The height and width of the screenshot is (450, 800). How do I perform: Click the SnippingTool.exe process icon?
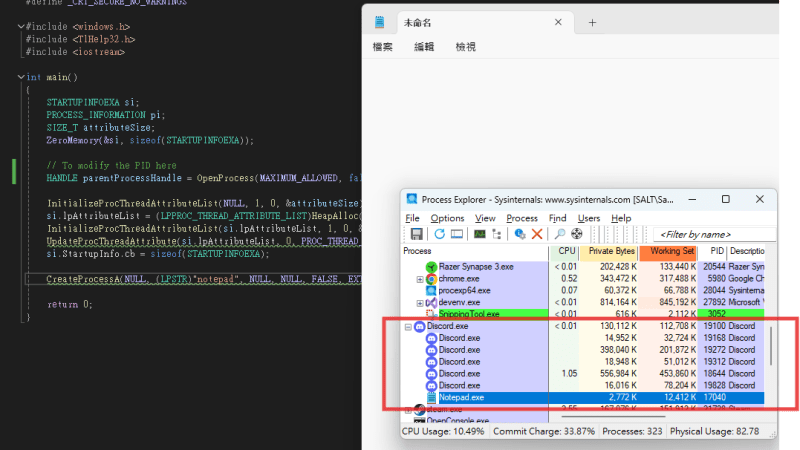[x=431, y=314]
